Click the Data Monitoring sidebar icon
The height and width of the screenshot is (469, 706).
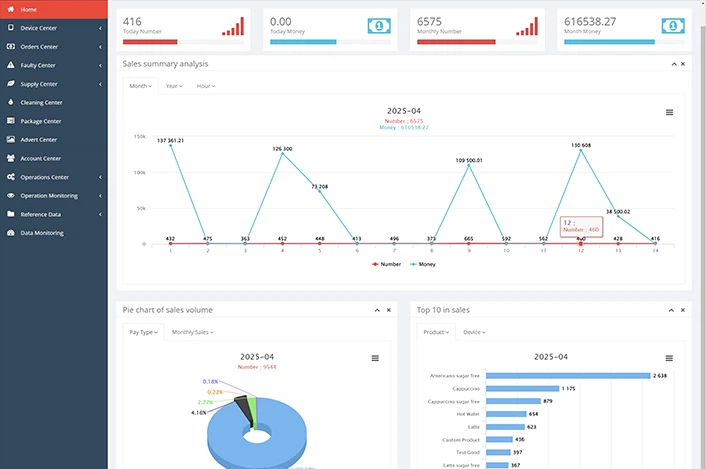click(10, 233)
